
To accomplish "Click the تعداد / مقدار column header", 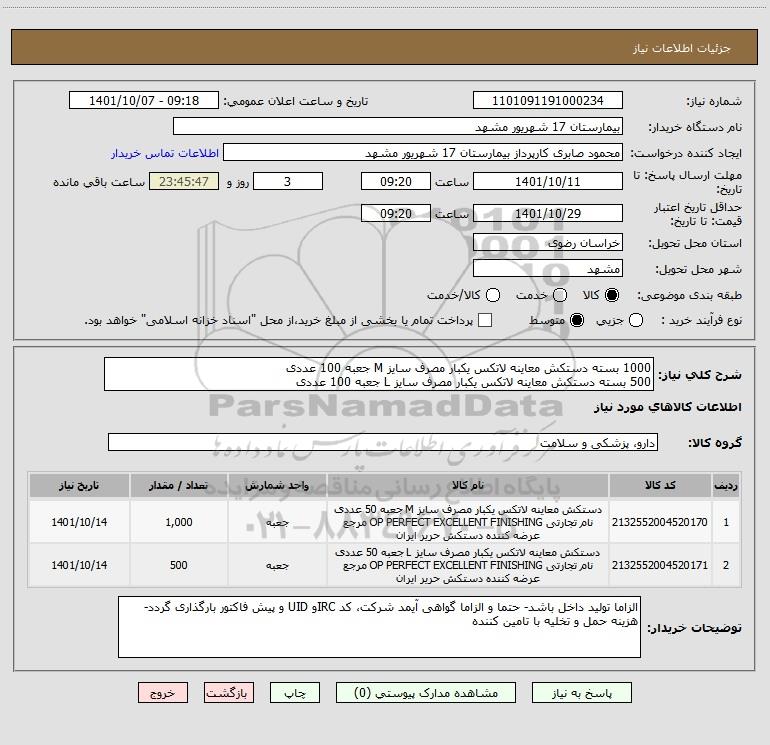I will [x=178, y=485].
